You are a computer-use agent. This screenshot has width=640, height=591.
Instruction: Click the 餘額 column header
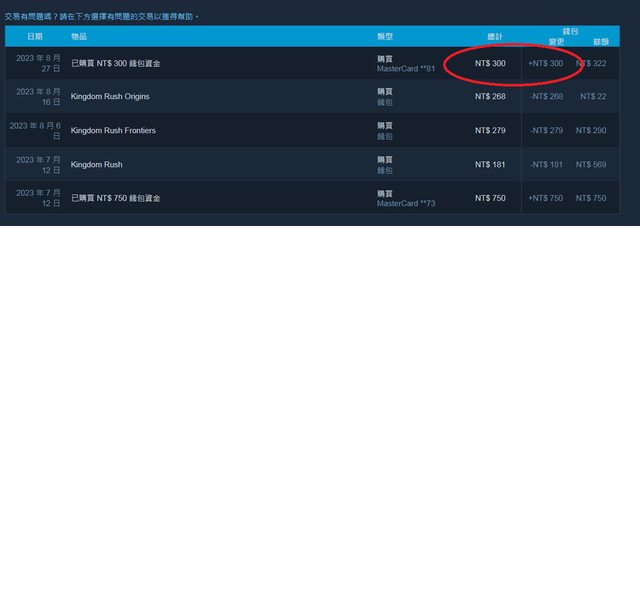(x=601, y=41)
